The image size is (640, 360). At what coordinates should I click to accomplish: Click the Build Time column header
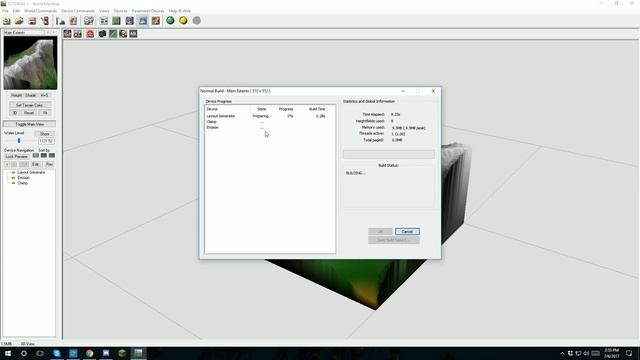pos(317,109)
